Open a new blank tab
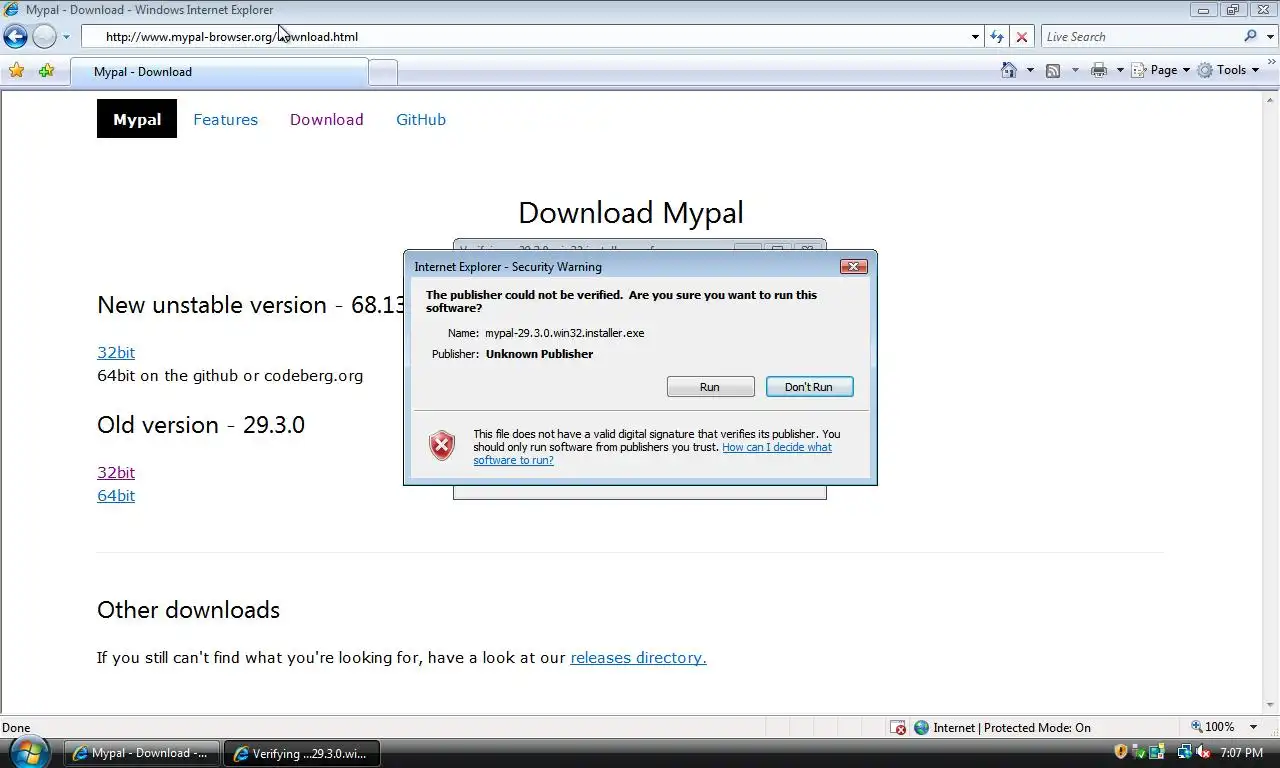This screenshot has height=768, width=1280. point(383,72)
